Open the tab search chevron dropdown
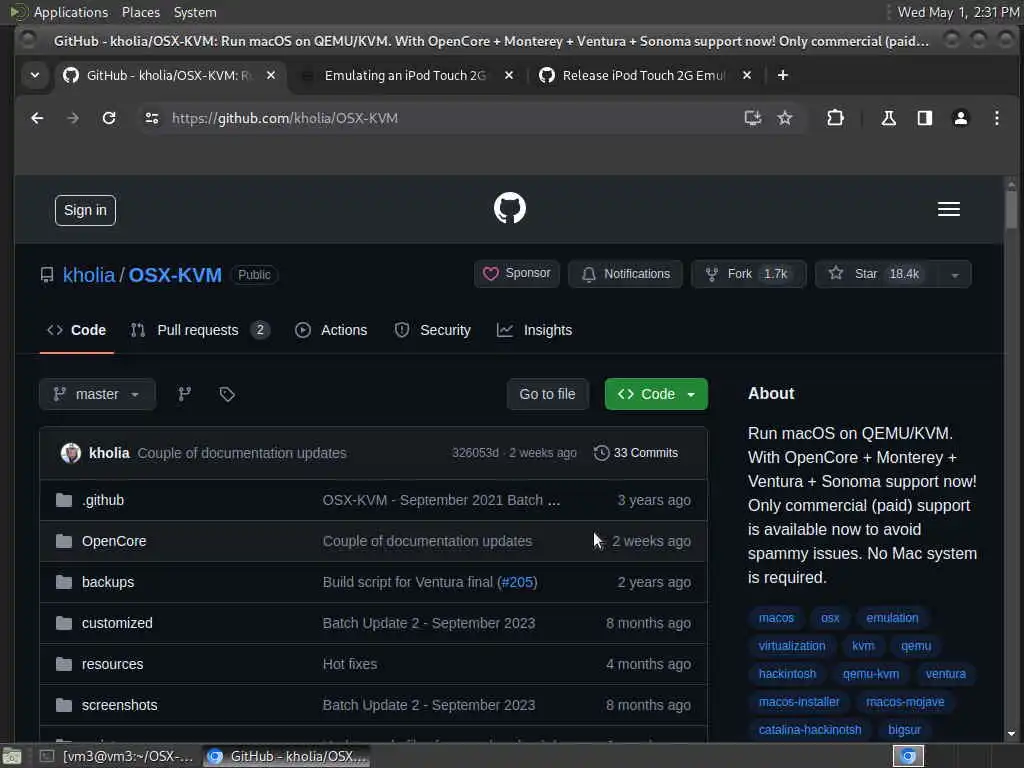The height and width of the screenshot is (768, 1024). pos(35,75)
